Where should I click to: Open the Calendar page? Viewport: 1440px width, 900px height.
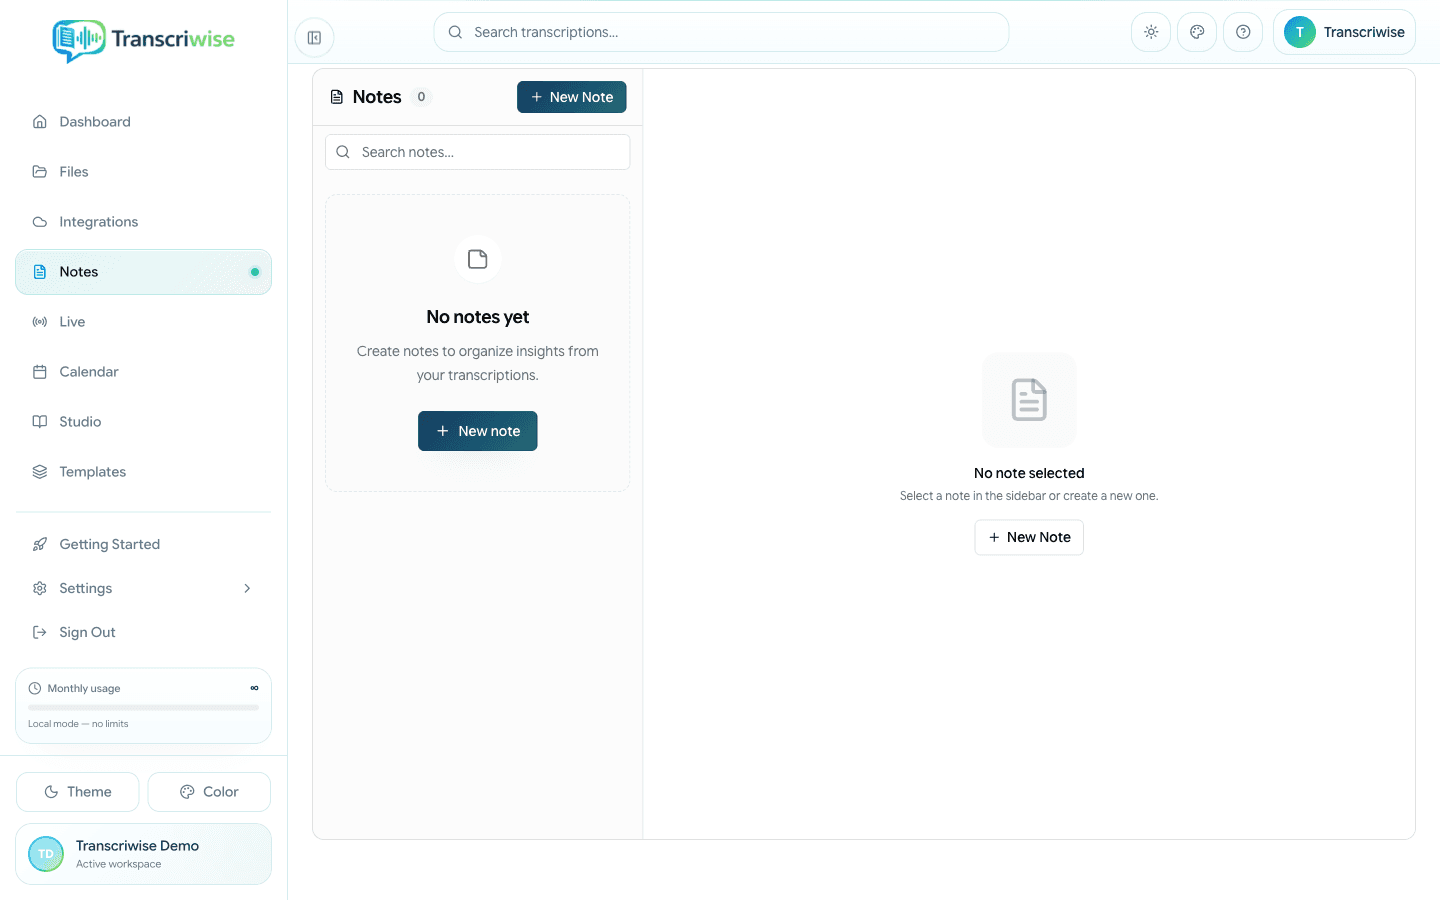click(x=143, y=372)
